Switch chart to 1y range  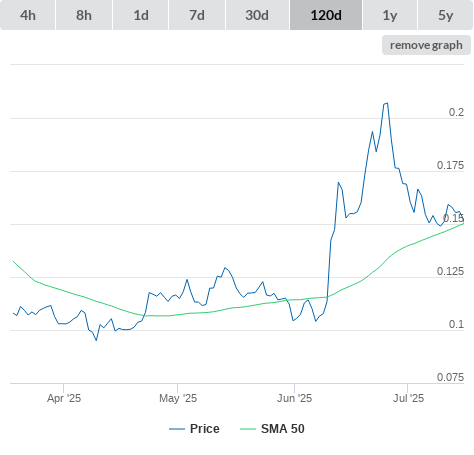pos(390,15)
